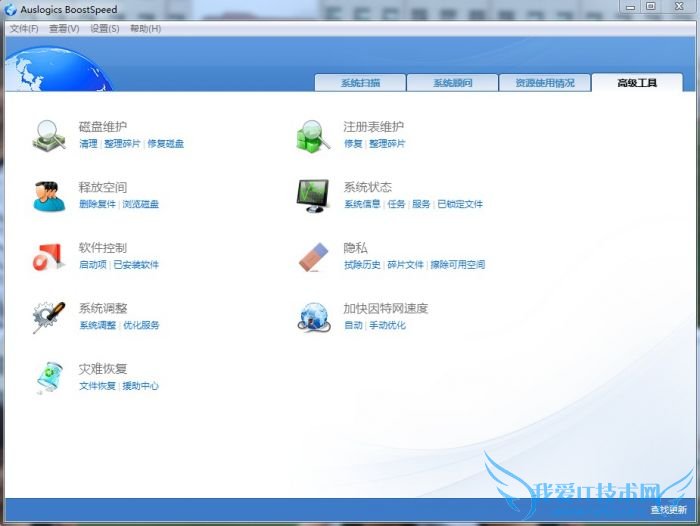Click the 清理 link under 磁盘维护
Viewport: 700px width, 526px height.
point(88,144)
